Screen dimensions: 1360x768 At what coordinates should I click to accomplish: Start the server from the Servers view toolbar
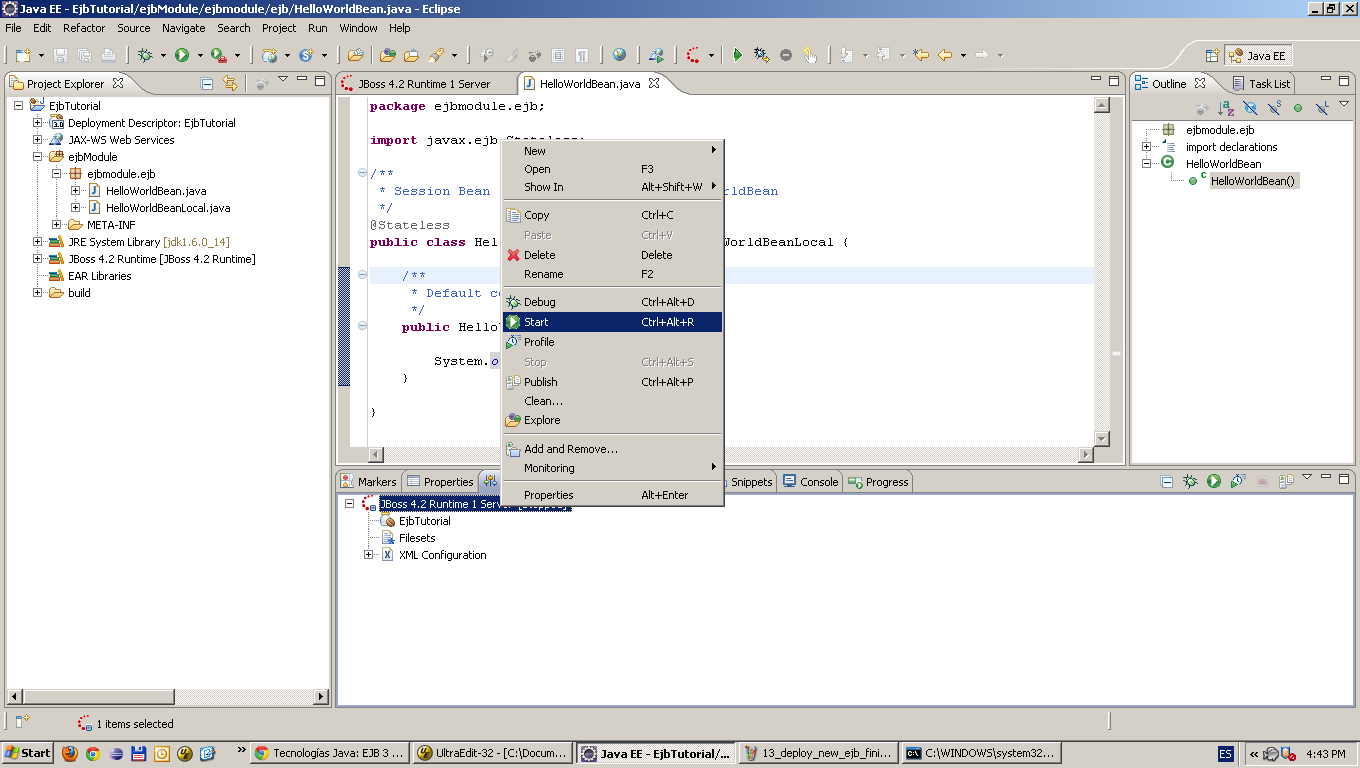[1214, 480]
